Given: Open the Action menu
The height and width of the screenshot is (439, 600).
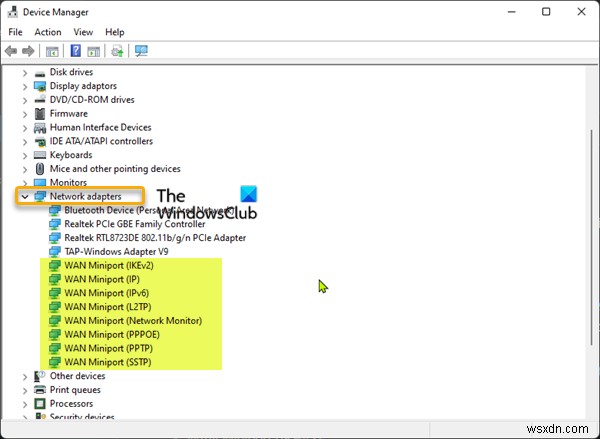Looking at the screenshot, I should pyautogui.click(x=47, y=32).
